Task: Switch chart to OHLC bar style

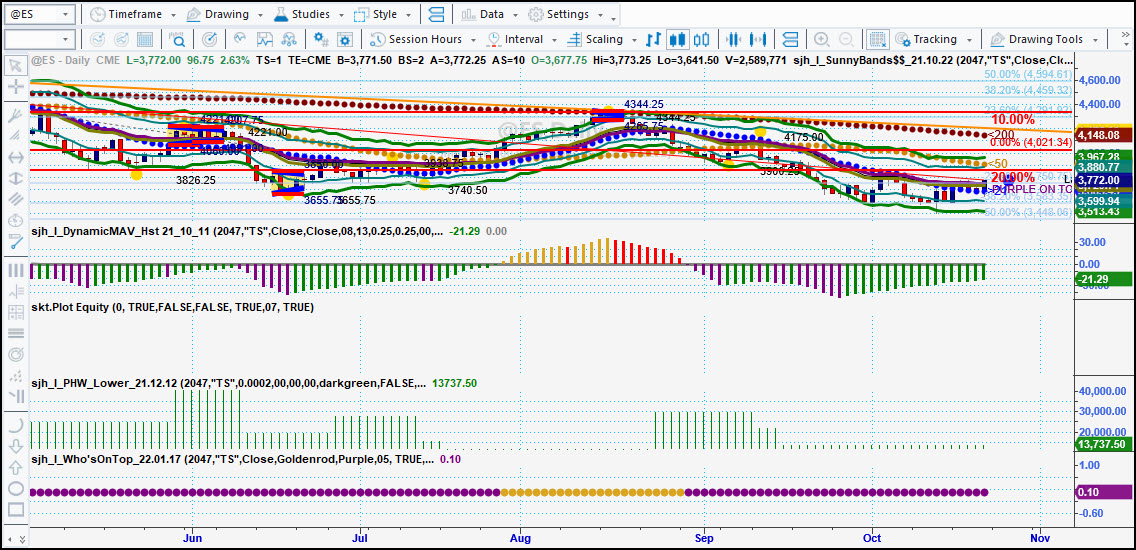Action: [653, 39]
